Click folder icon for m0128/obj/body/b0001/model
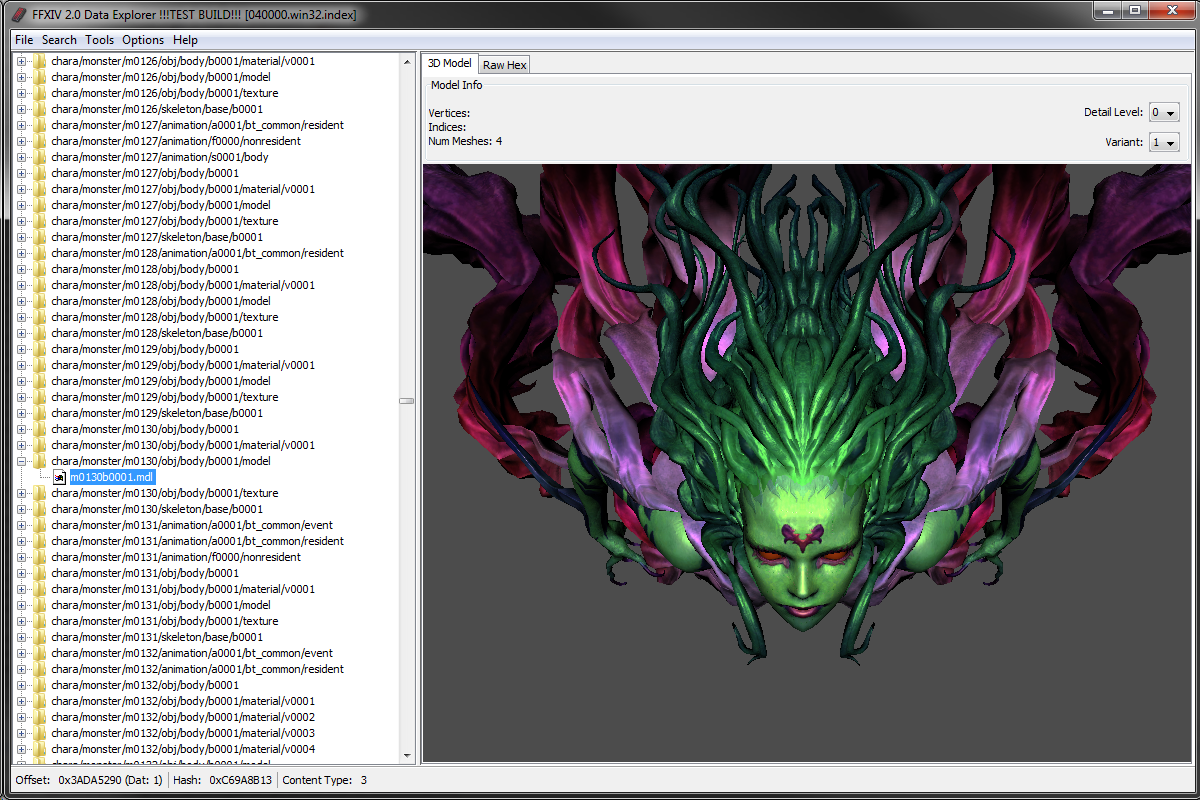The height and width of the screenshot is (800, 1200). [x=40, y=301]
